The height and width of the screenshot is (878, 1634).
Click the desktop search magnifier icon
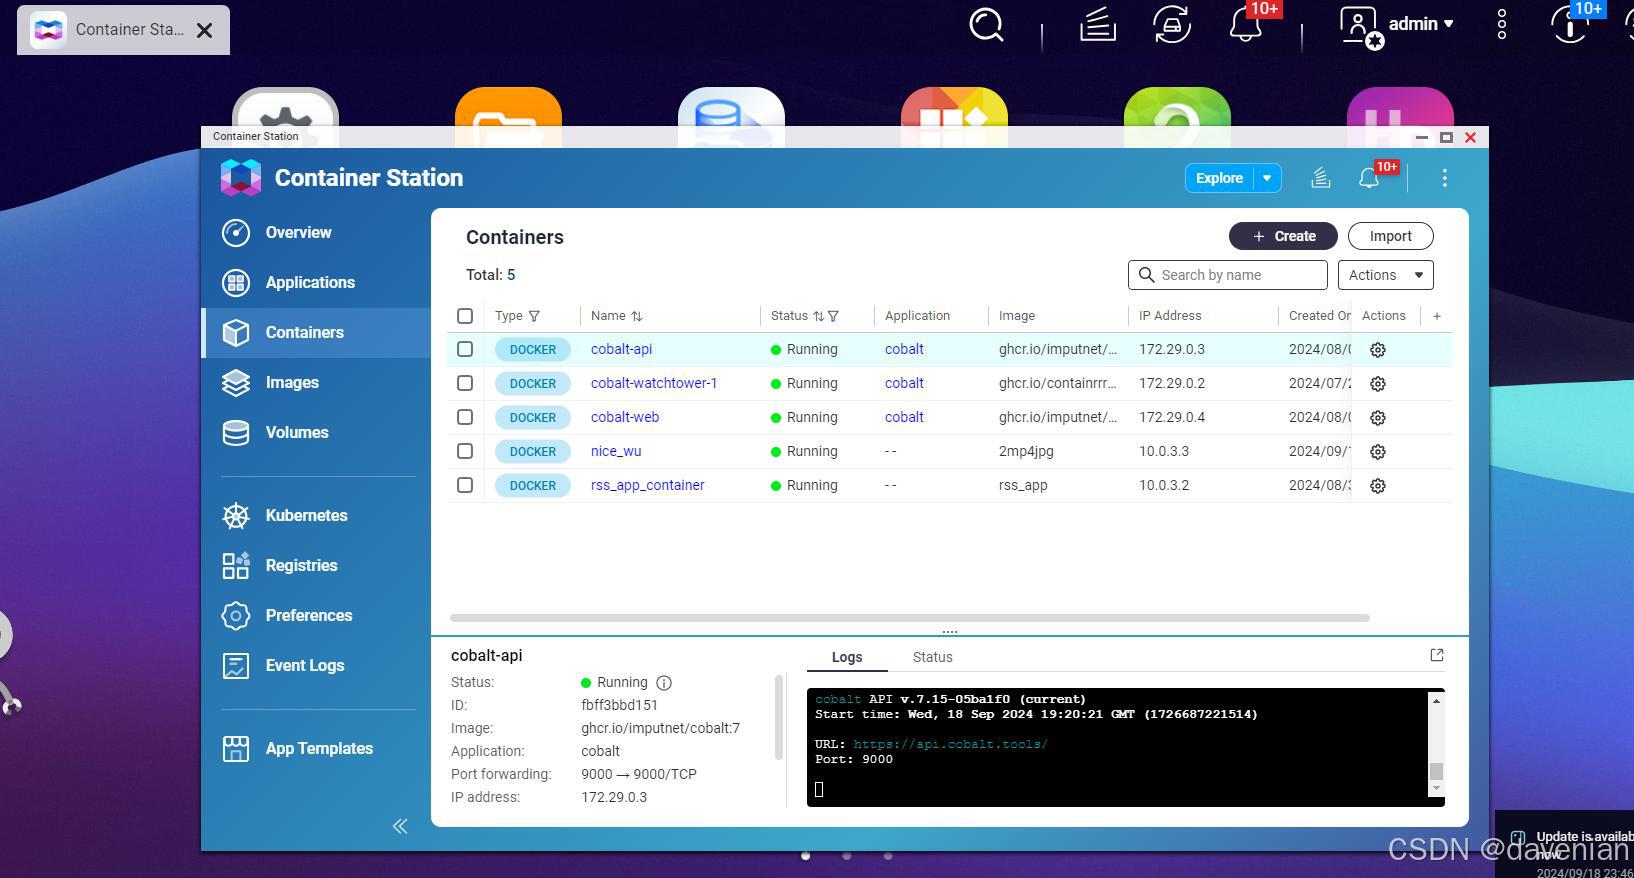click(986, 25)
